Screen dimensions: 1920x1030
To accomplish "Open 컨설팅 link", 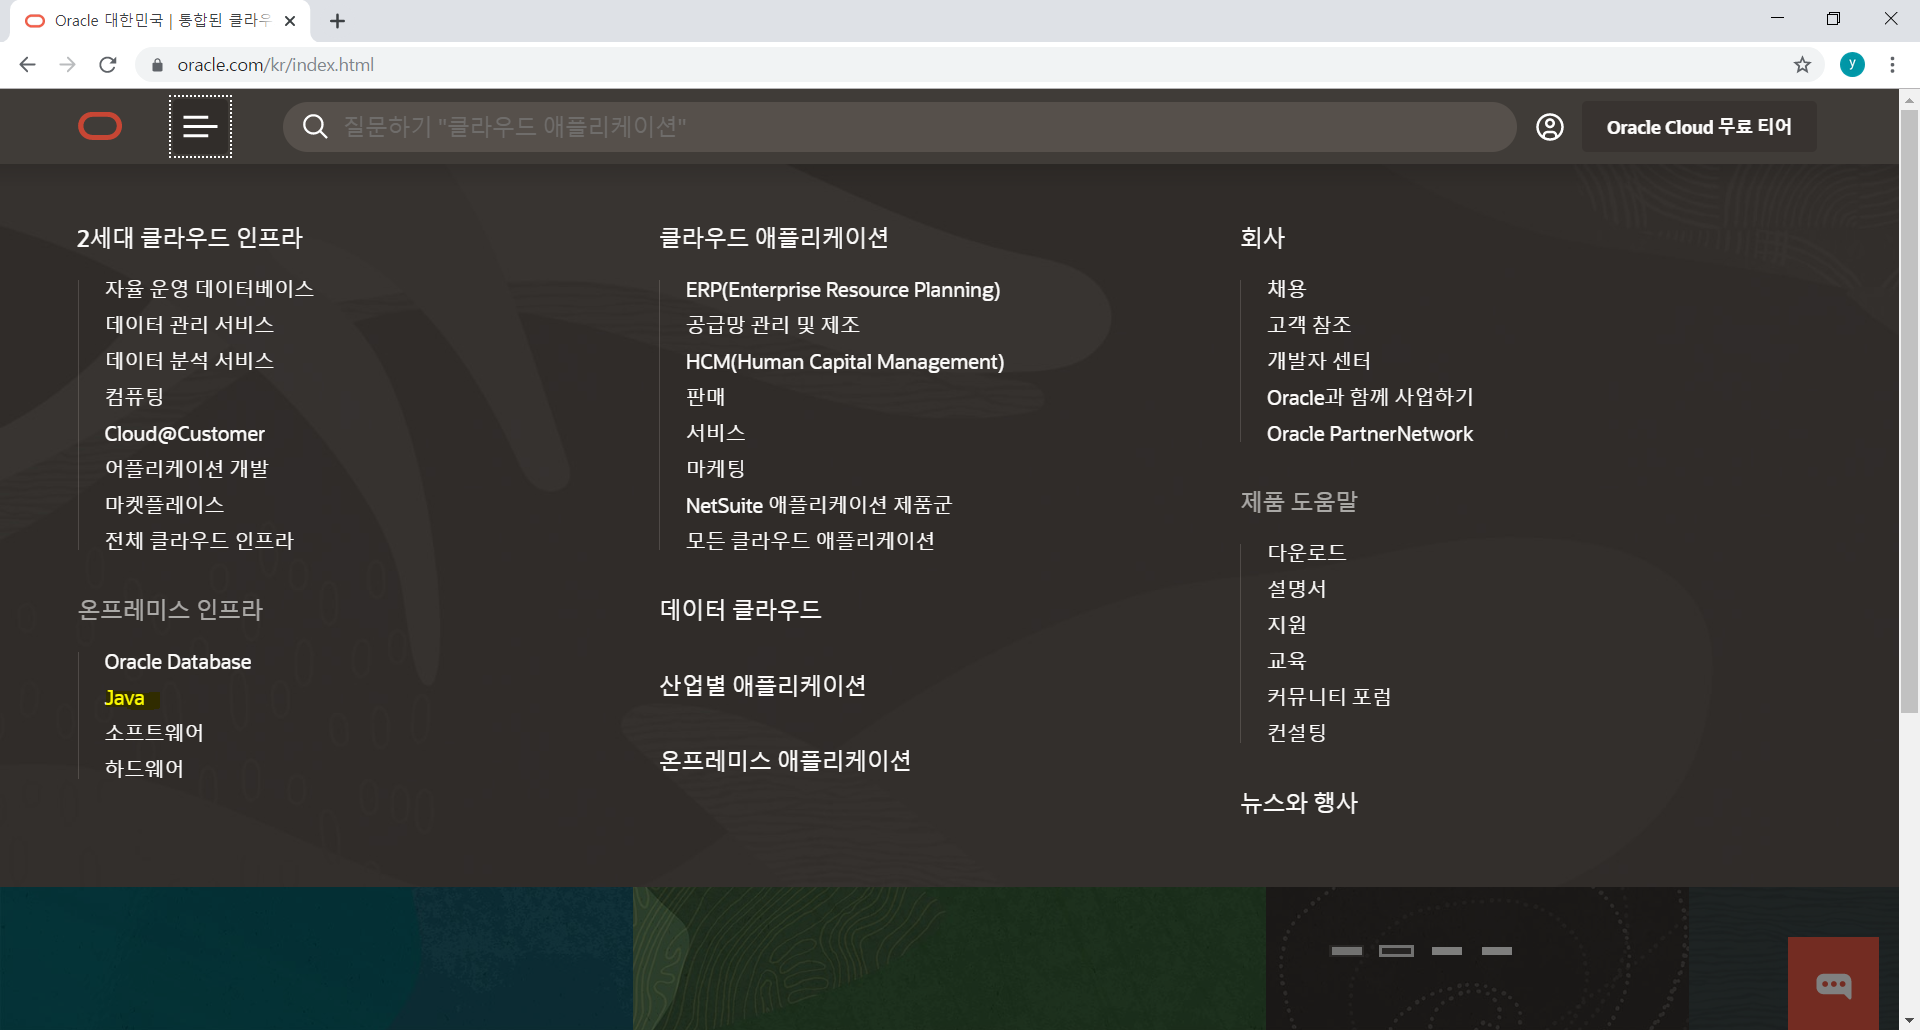I will click(1296, 733).
